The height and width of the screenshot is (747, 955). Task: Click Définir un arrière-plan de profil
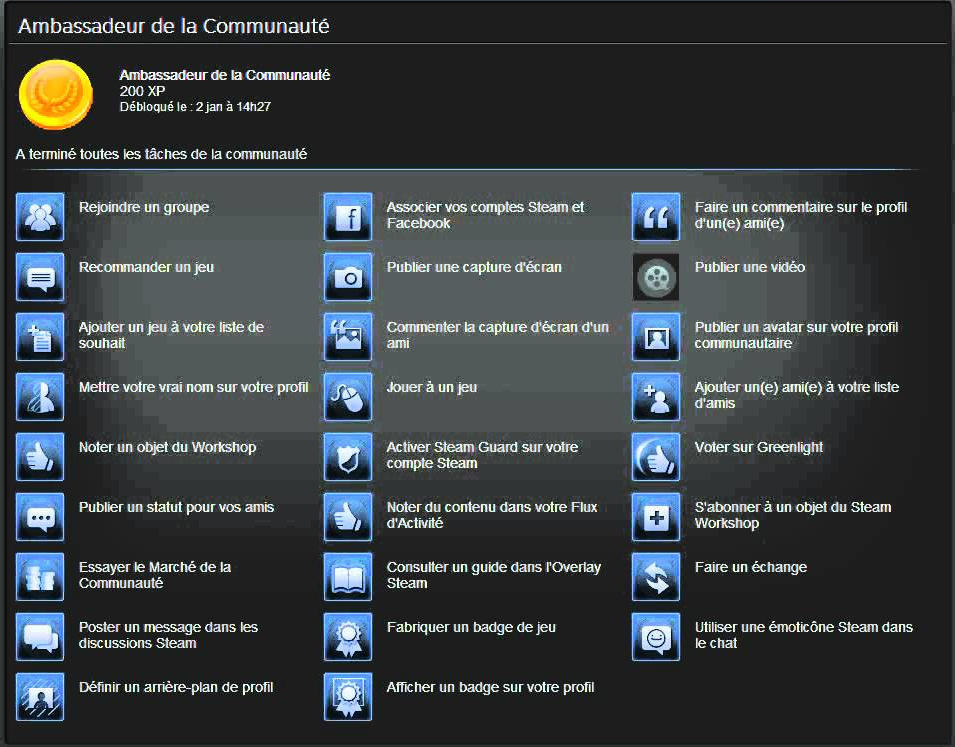[x=176, y=687]
